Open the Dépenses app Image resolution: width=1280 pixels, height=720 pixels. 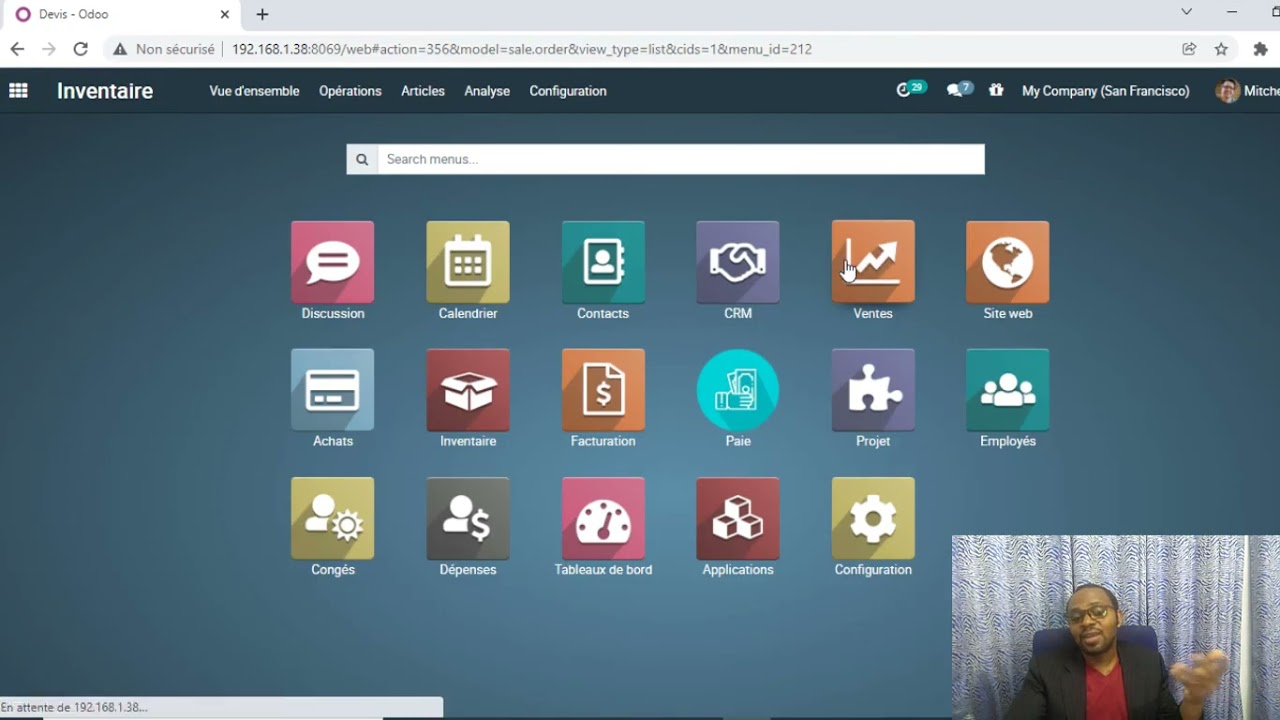coord(468,518)
